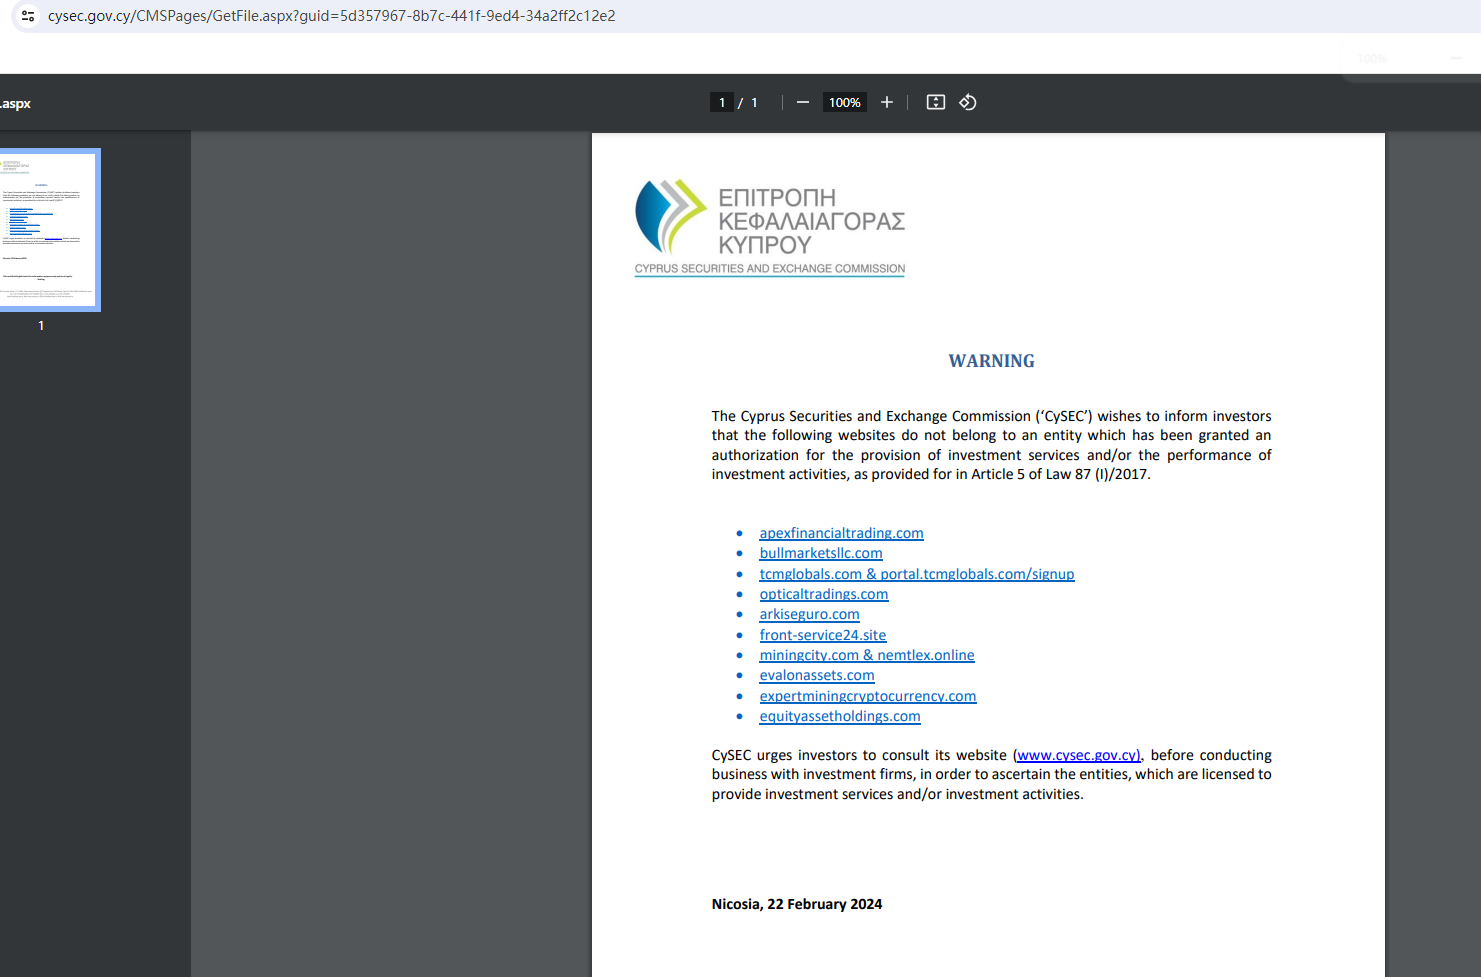
Task: Click the '.aspx' file title in the toolbar
Action: point(16,104)
